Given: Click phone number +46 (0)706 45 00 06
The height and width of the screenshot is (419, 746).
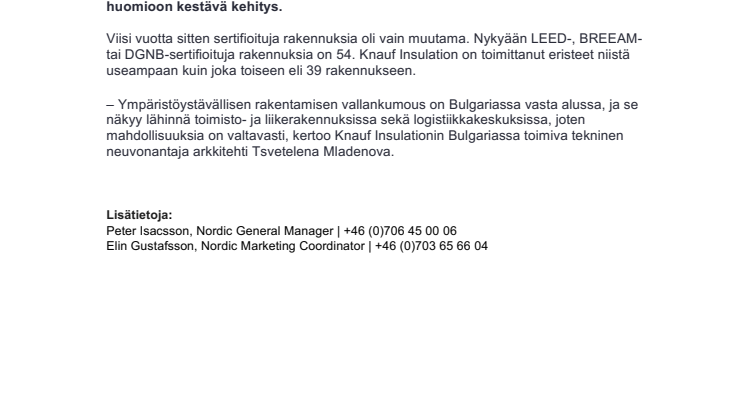Looking at the screenshot, I should 400,230.
